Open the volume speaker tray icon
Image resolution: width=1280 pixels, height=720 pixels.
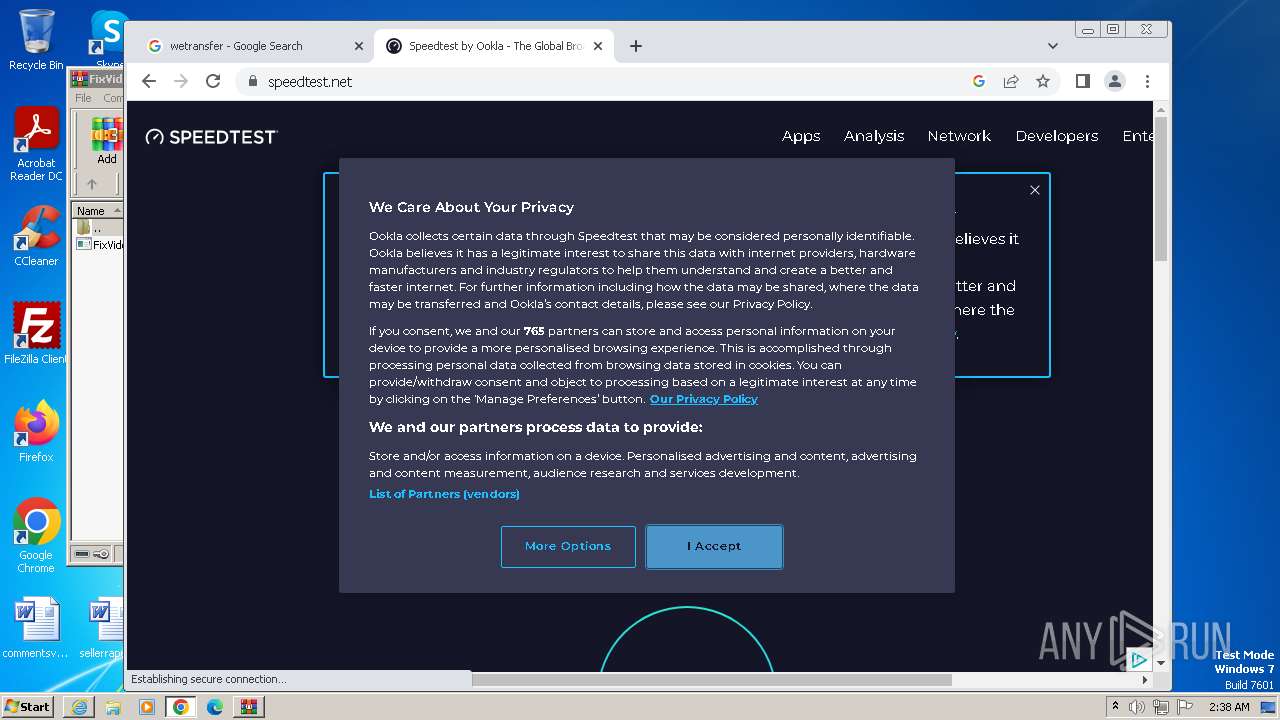tap(1137, 707)
